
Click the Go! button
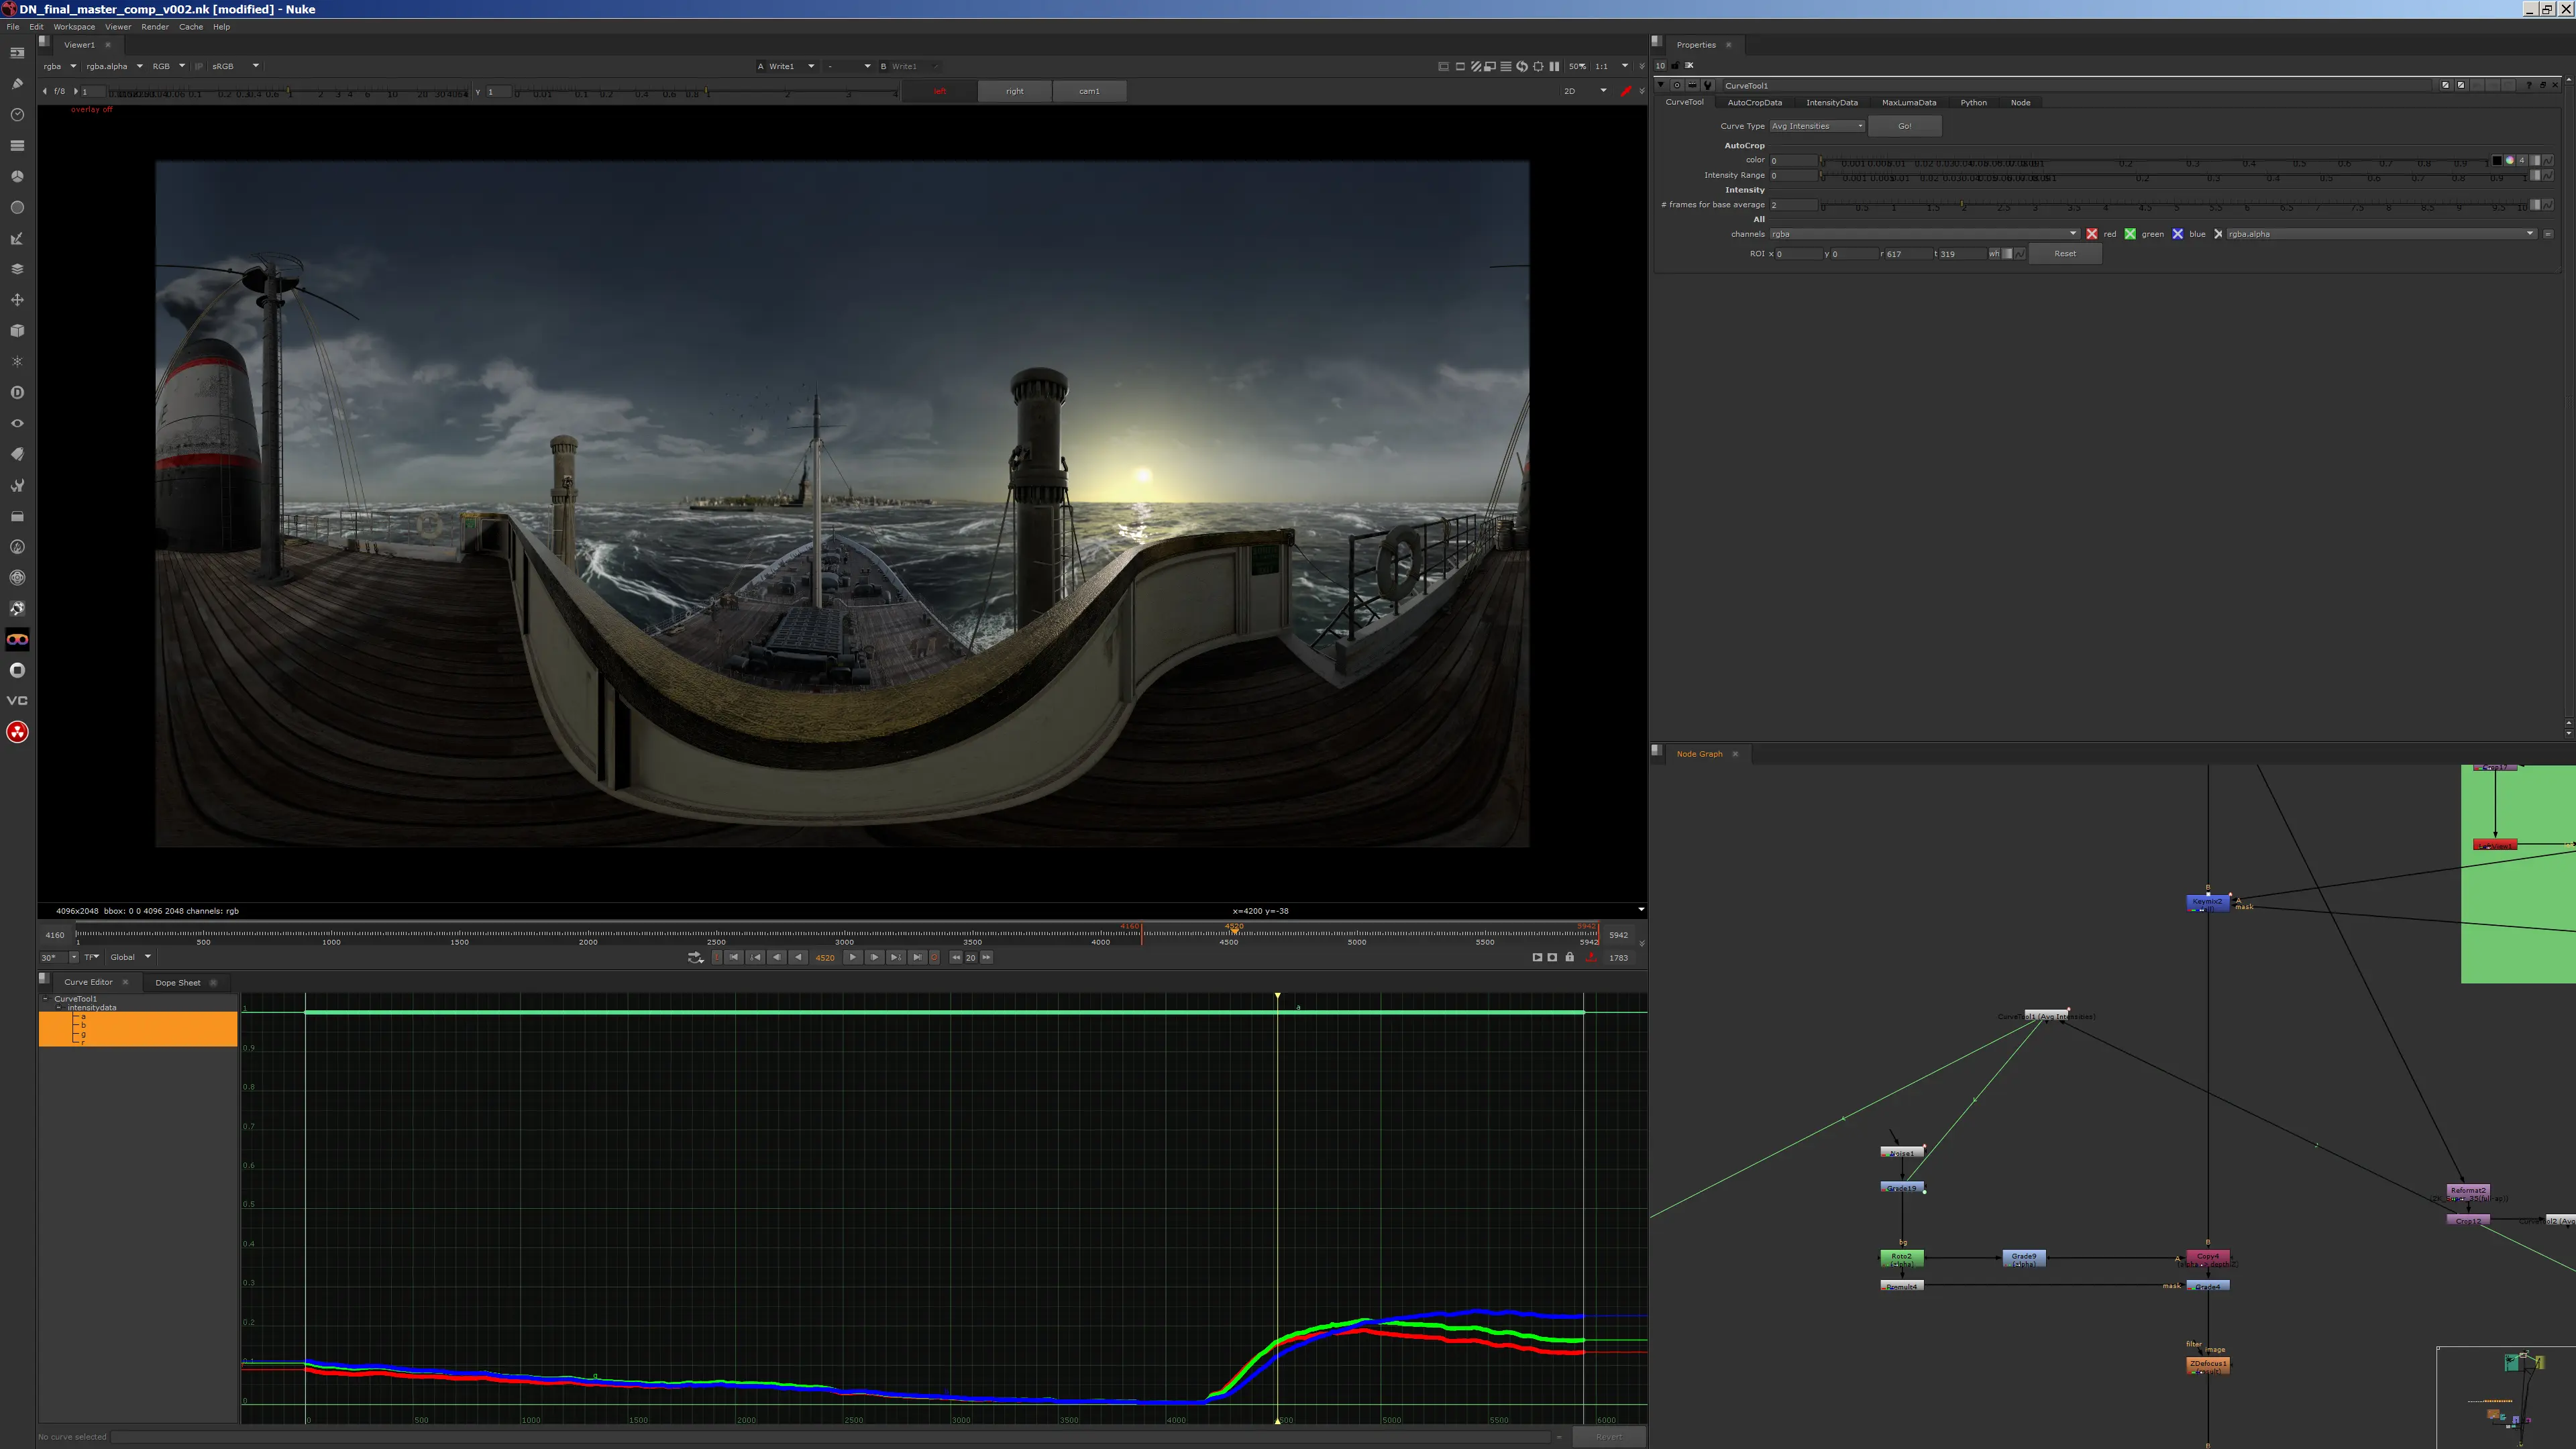coord(1904,126)
